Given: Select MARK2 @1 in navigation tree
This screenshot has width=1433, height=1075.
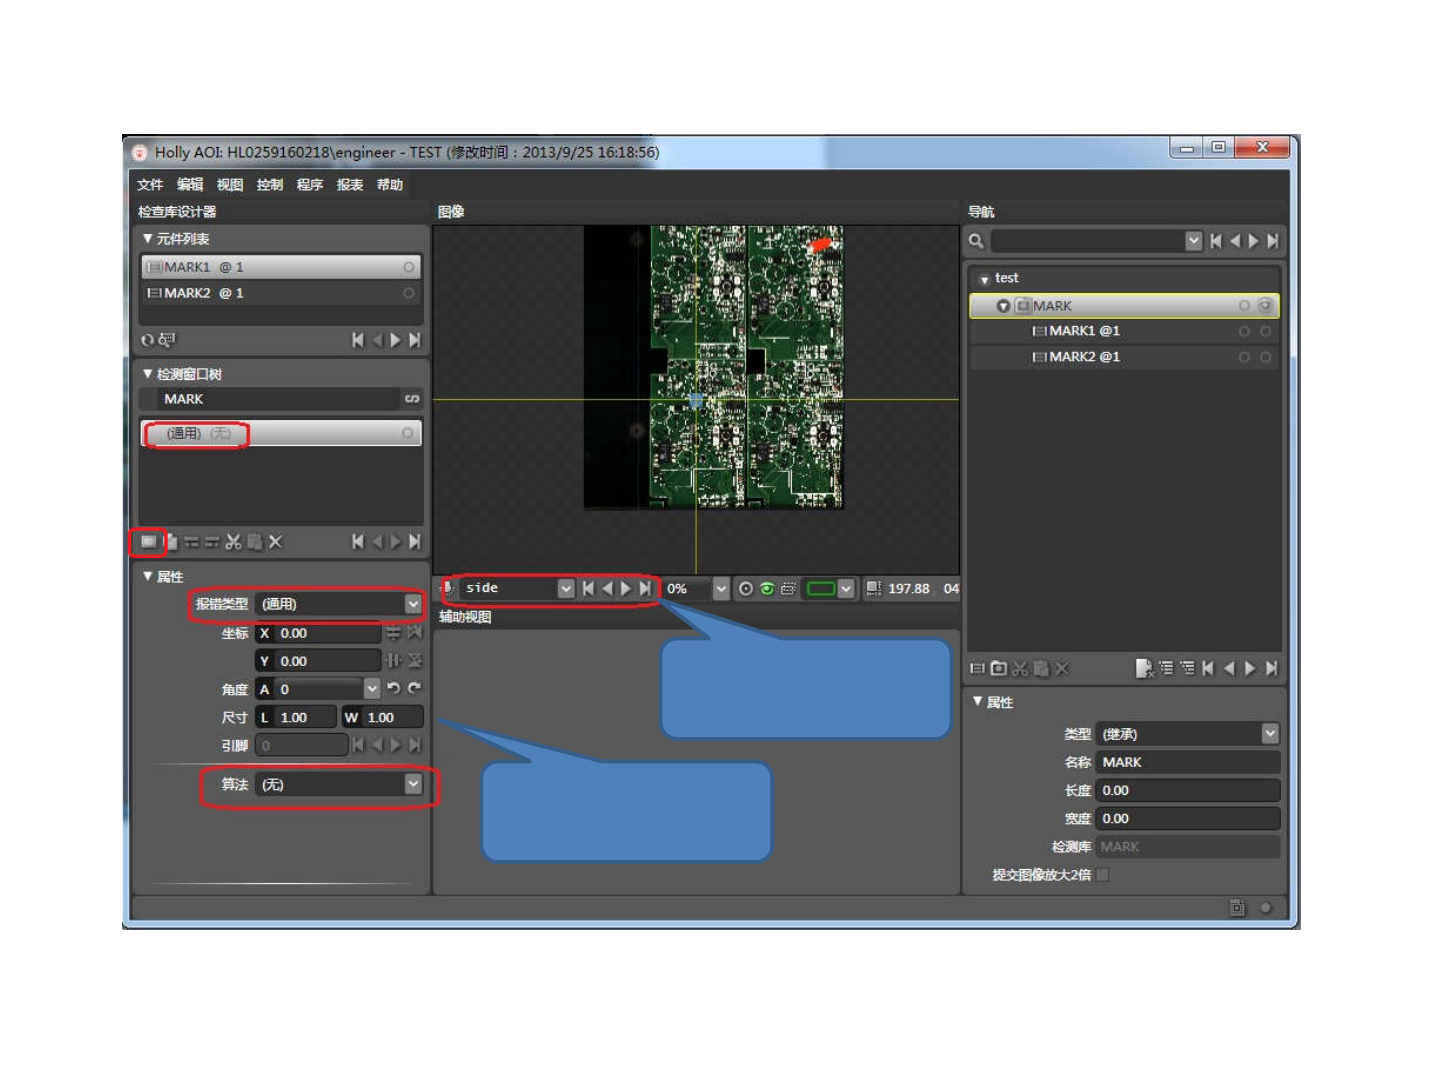Looking at the screenshot, I should coord(1084,357).
